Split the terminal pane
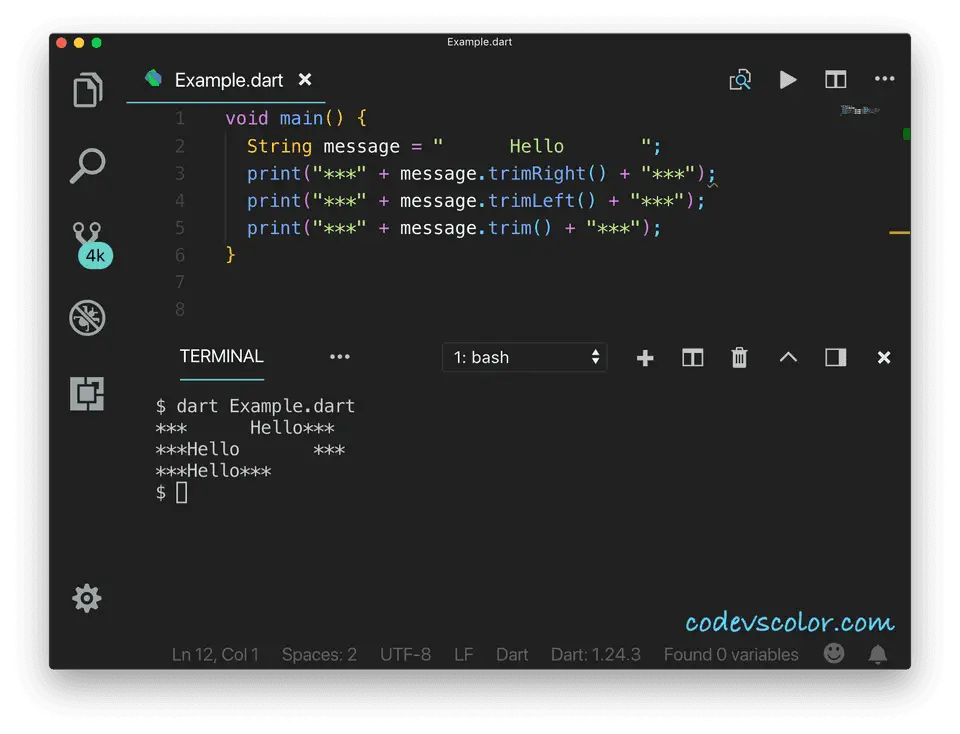 click(x=692, y=358)
